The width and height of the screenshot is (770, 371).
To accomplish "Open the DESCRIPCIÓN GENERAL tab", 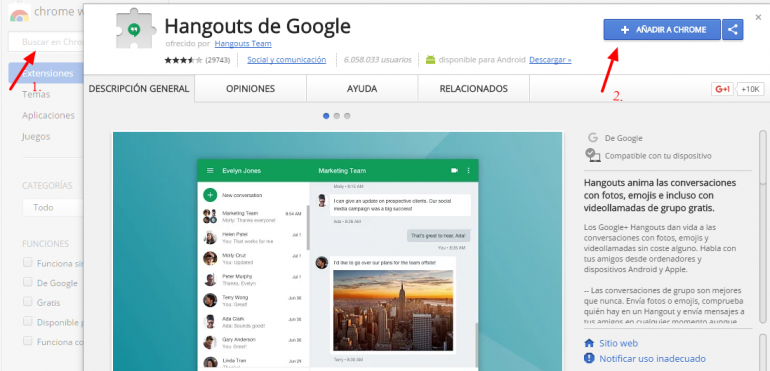I will (139, 89).
